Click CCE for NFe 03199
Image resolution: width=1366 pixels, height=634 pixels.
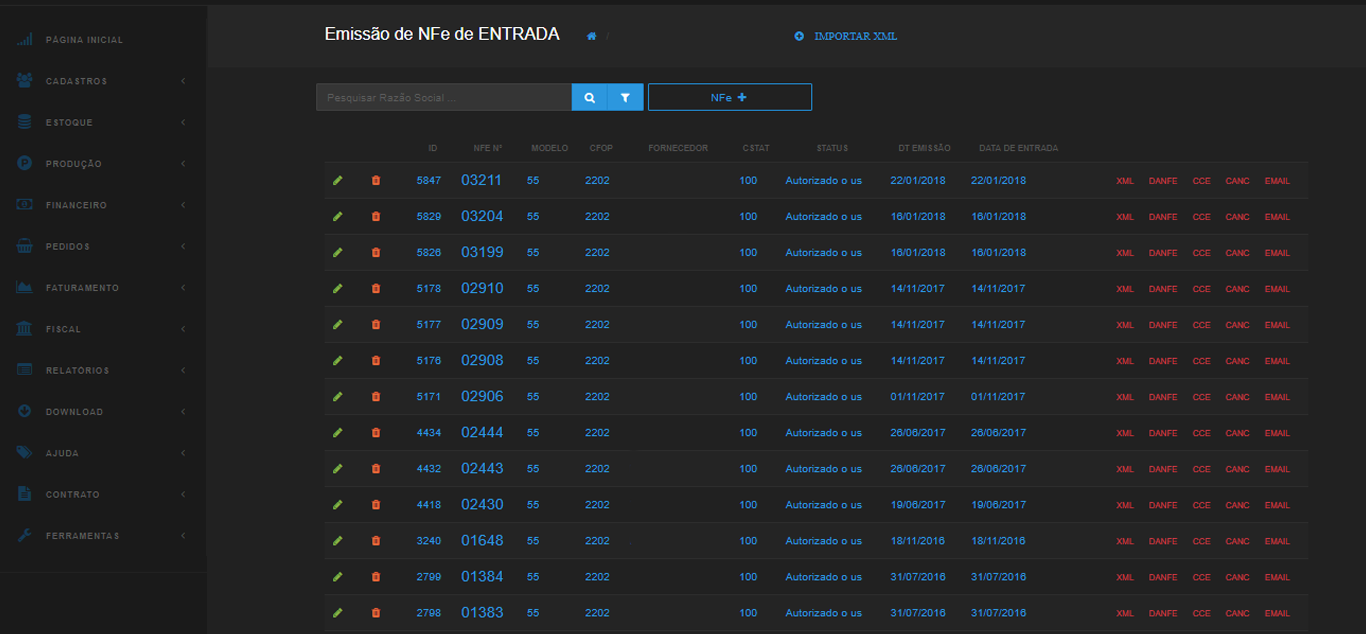(1201, 253)
